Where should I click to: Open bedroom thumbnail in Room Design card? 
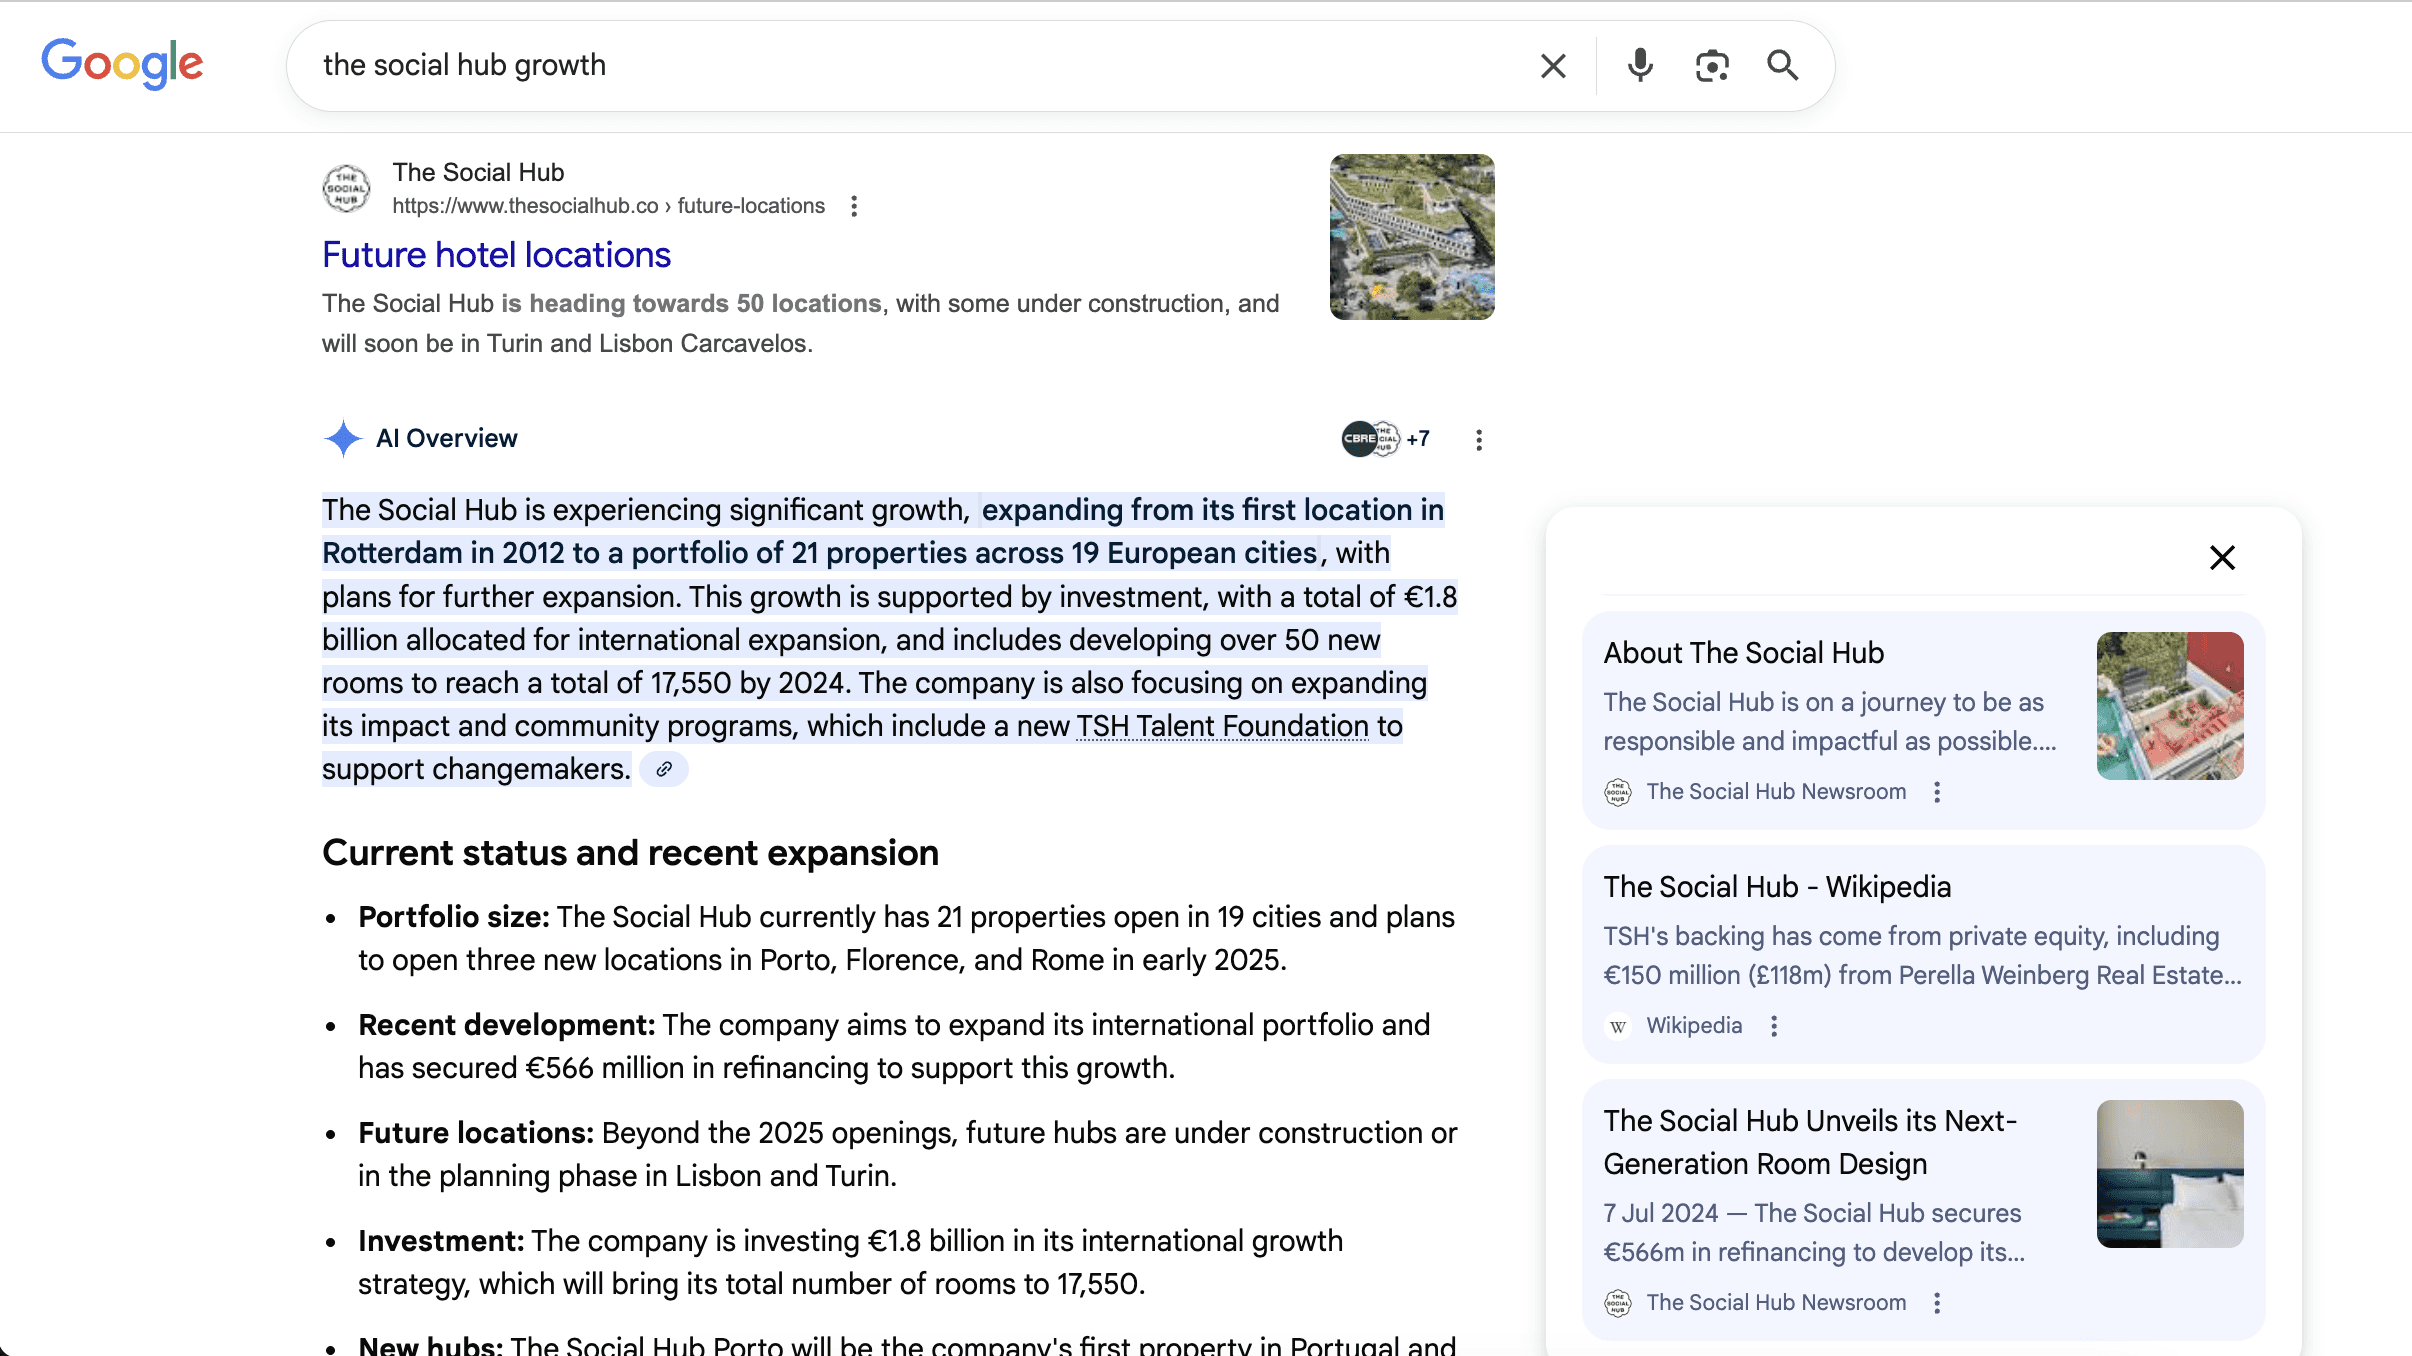pos(2170,1174)
